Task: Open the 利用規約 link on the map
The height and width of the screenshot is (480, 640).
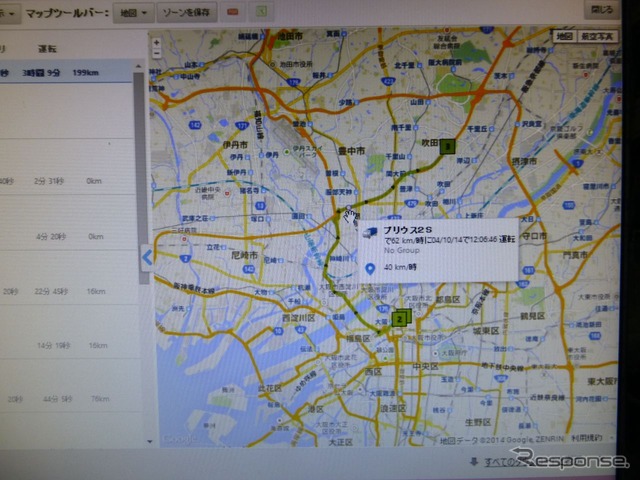Action: (587, 438)
